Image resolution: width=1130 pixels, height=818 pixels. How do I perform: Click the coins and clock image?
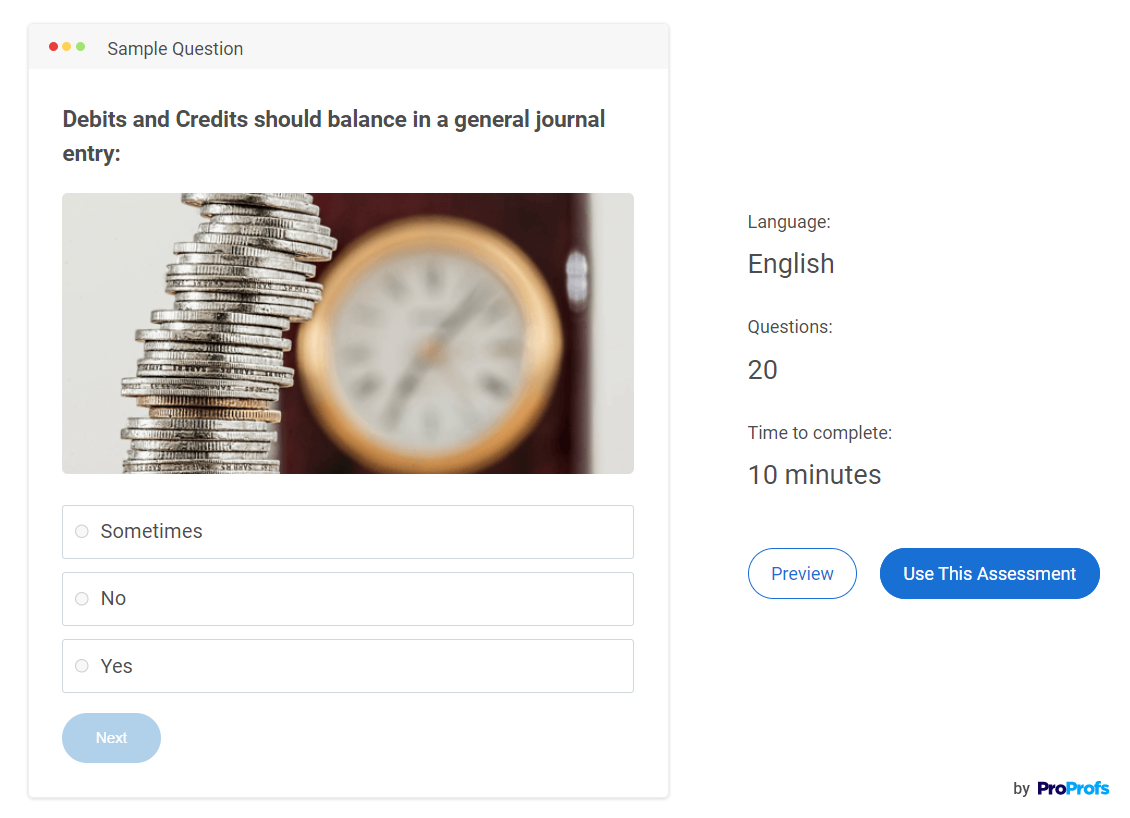pos(348,333)
